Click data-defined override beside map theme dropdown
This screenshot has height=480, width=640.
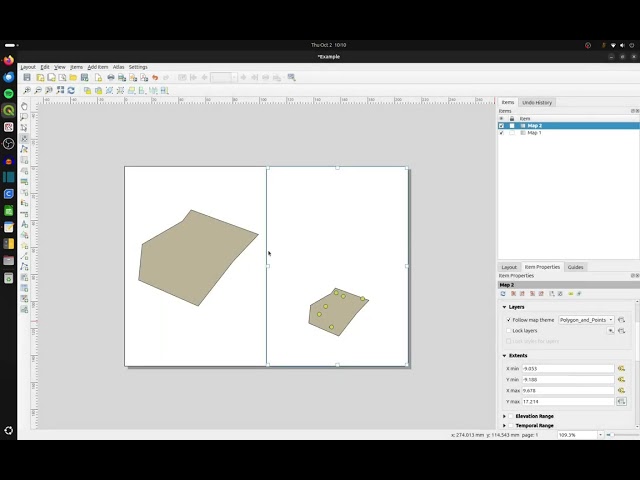coord(621,320)
